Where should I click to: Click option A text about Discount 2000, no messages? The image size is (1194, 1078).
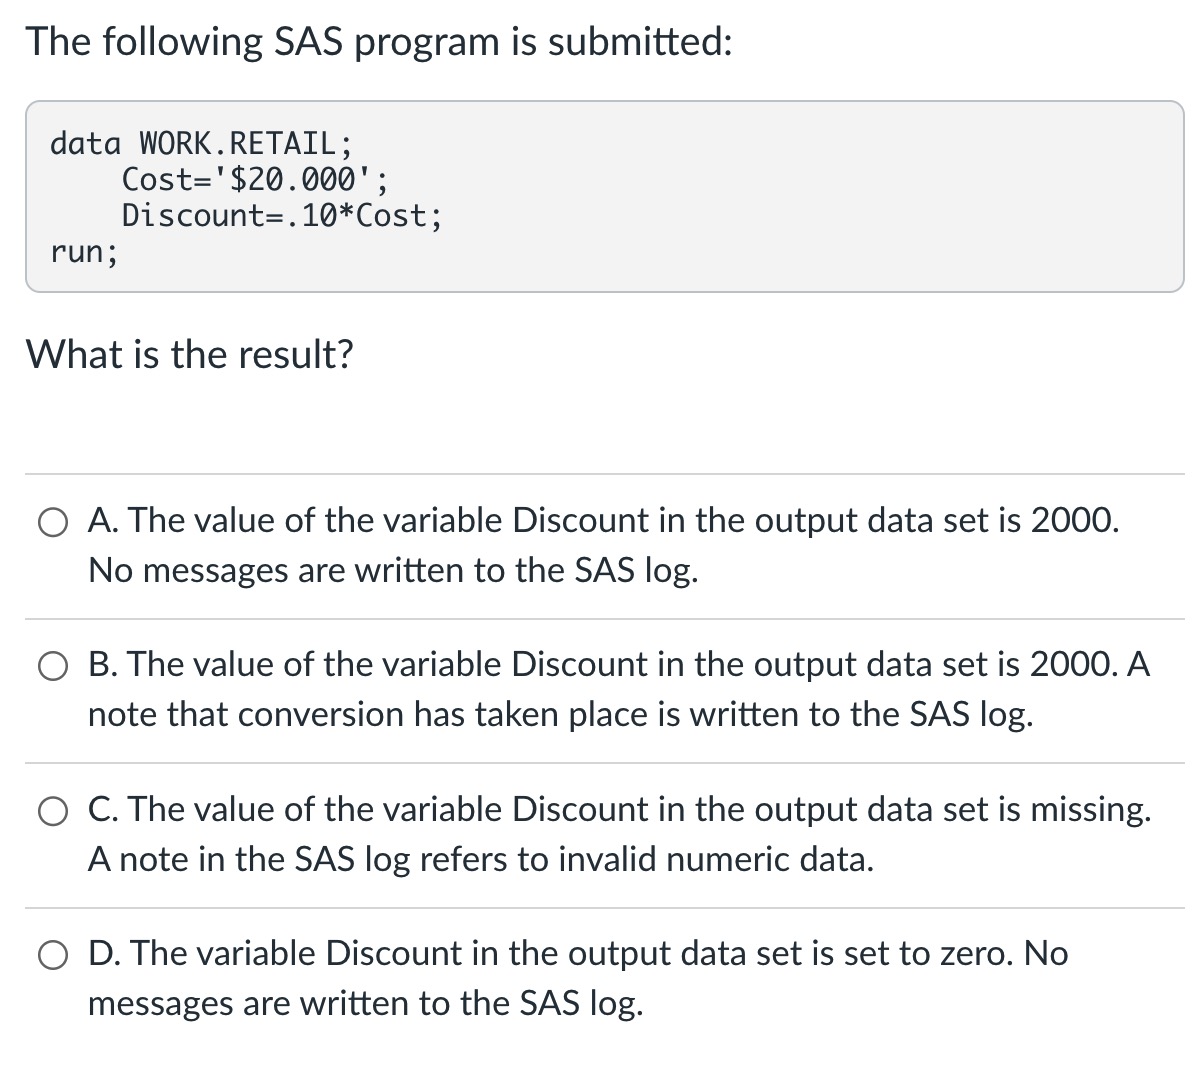pyautogui.click(x=603, y=545)
